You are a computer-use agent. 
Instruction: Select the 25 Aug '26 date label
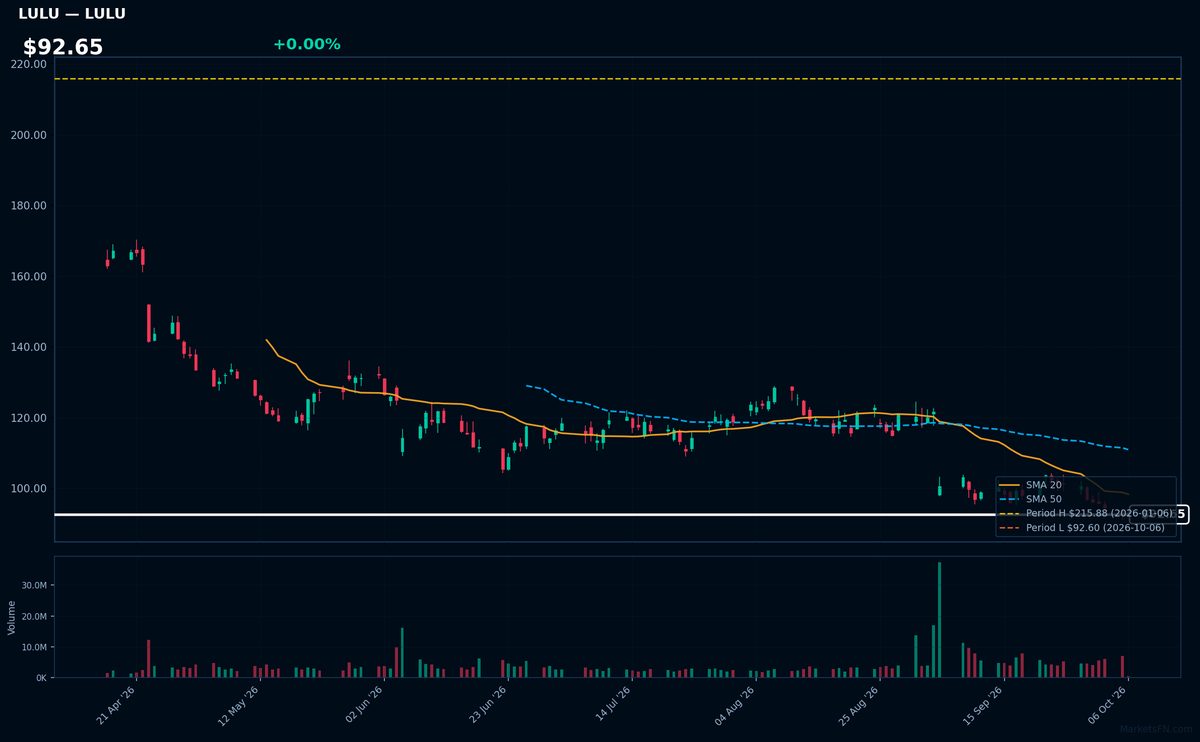[859, 705]
